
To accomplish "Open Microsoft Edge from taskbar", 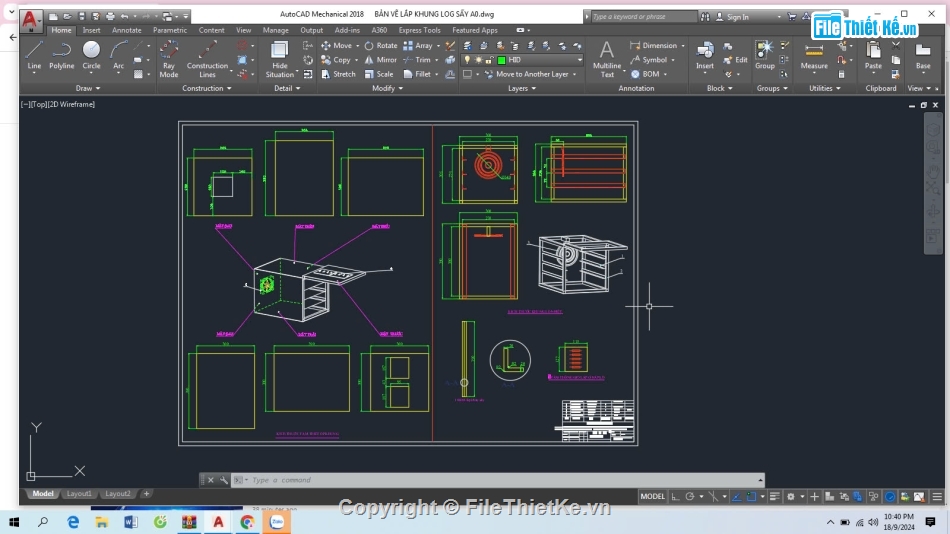I will click(x=73, y=522).
